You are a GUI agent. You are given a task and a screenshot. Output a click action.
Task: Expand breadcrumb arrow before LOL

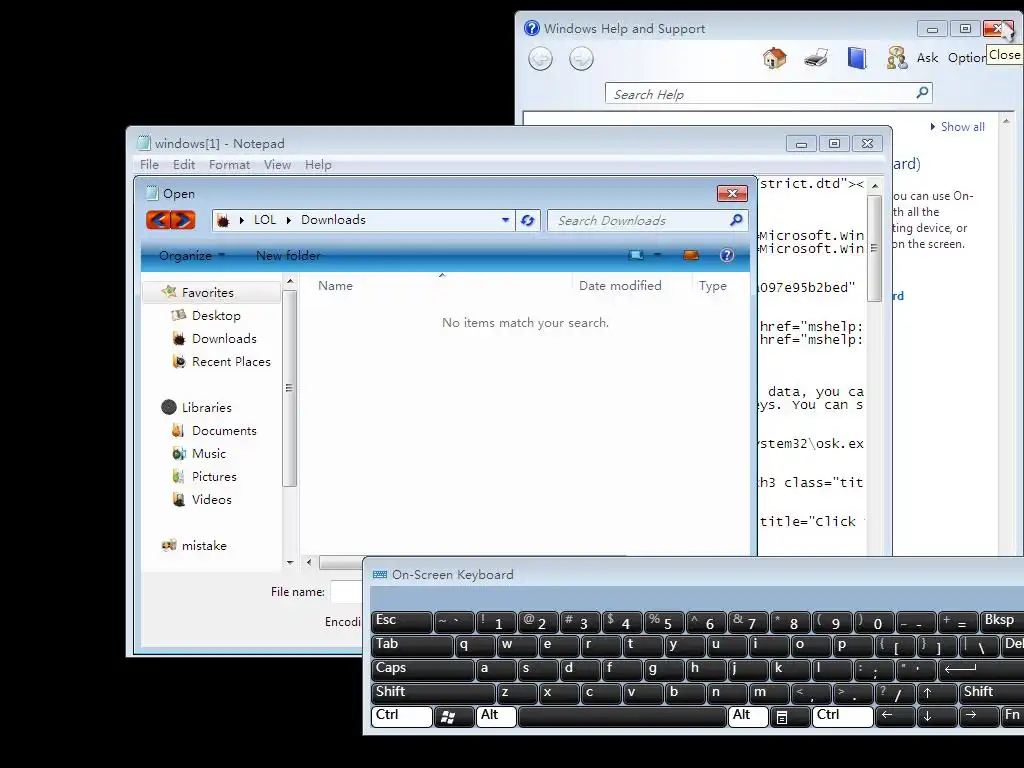[x=242, y=220]
